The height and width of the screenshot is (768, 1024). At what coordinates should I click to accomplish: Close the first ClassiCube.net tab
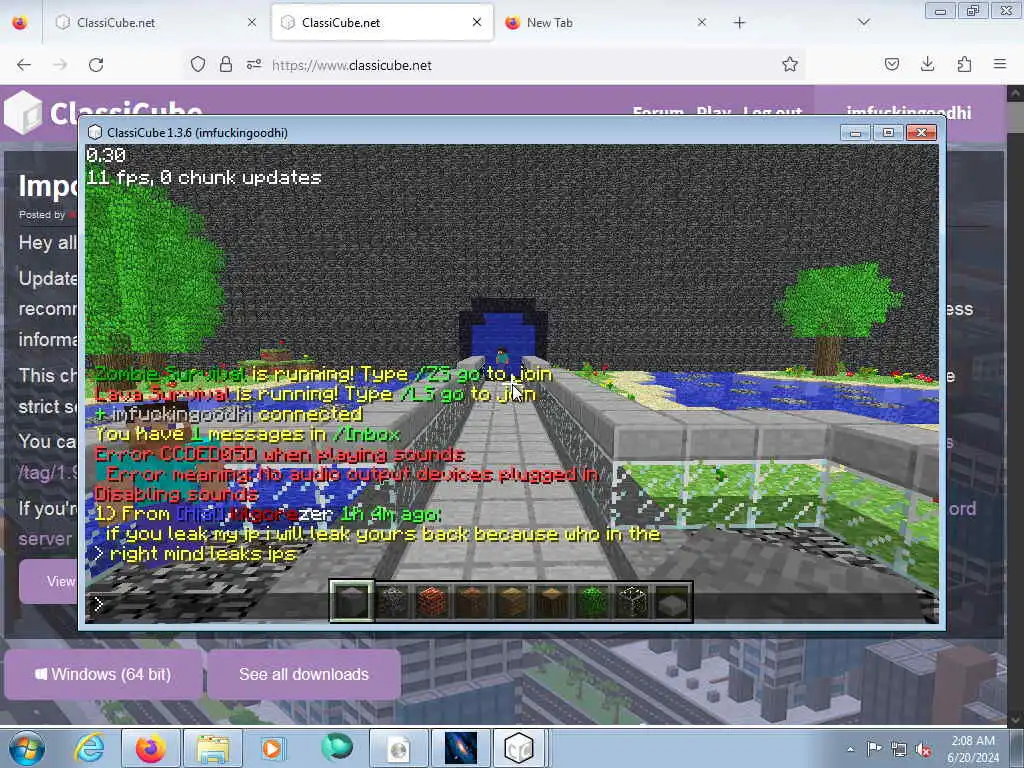251,22
